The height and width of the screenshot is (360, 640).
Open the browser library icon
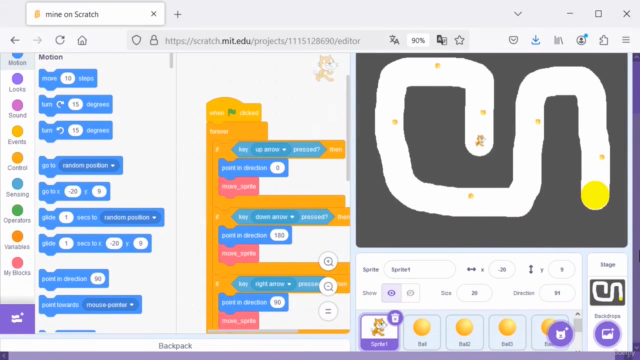coord(558,40)
